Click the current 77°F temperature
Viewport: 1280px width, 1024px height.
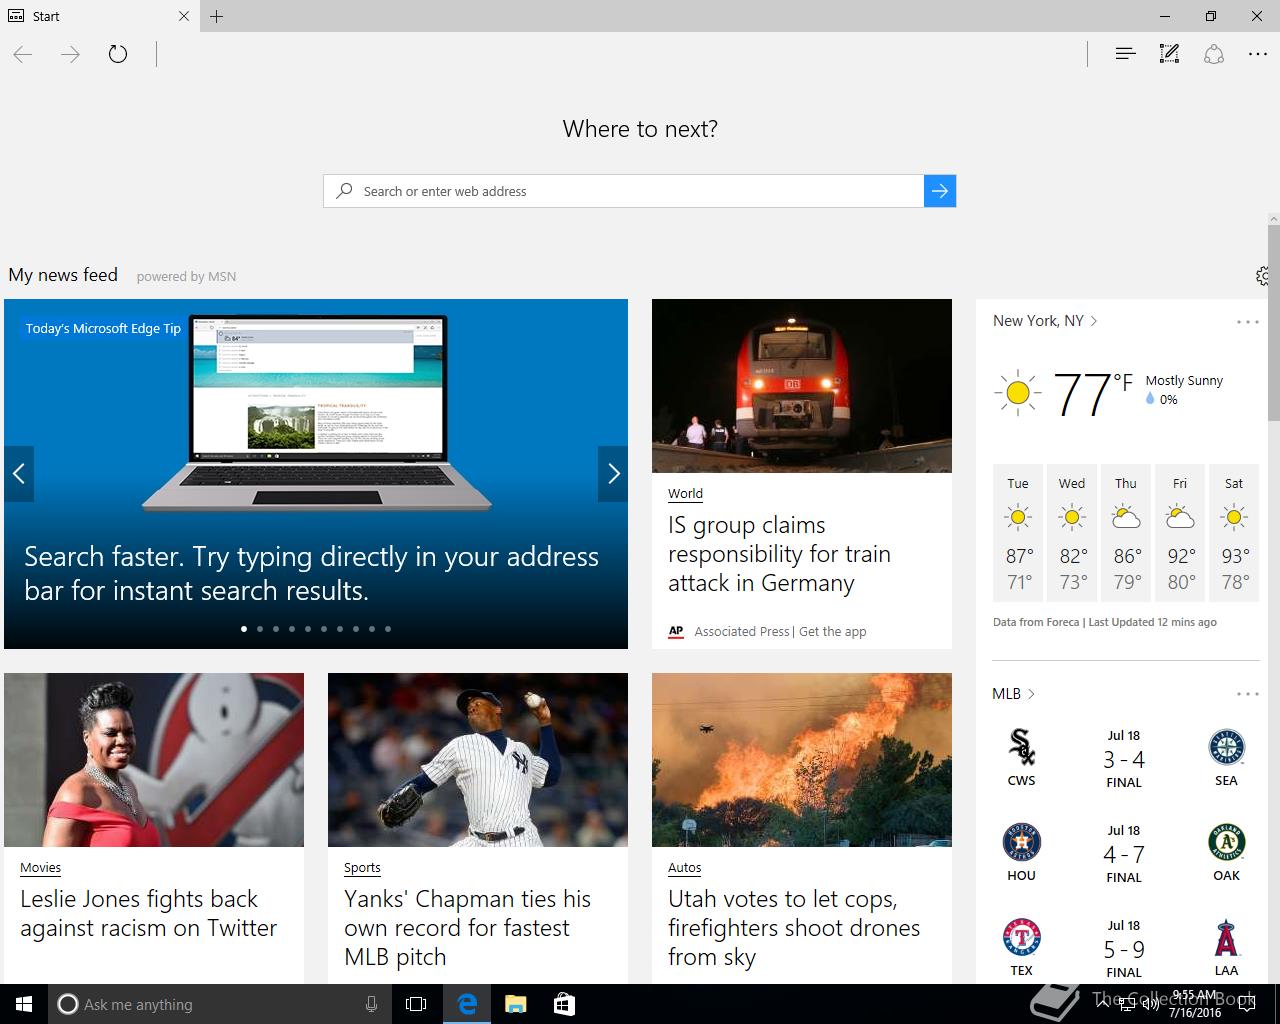click(1093, 393)
